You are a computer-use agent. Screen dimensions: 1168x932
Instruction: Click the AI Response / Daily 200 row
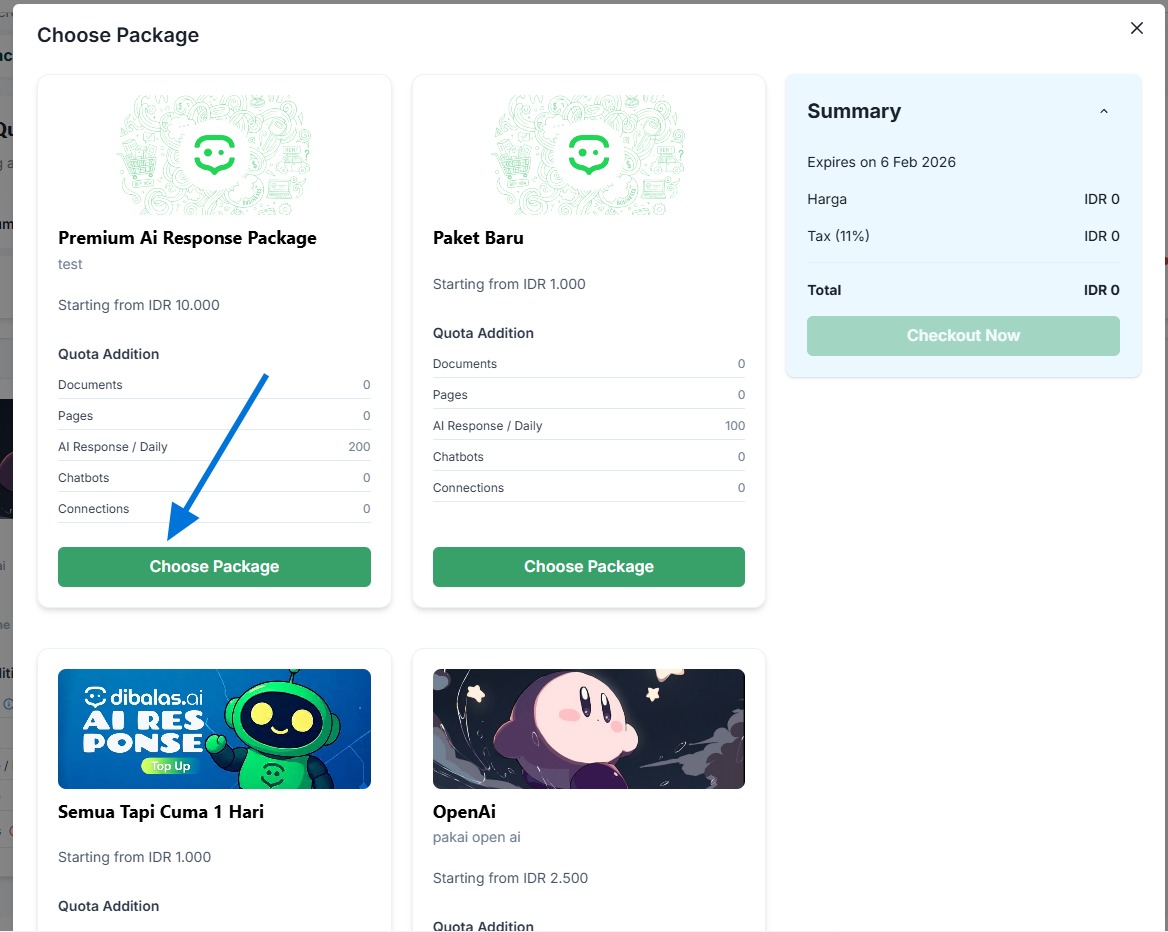tap(214, 447)
